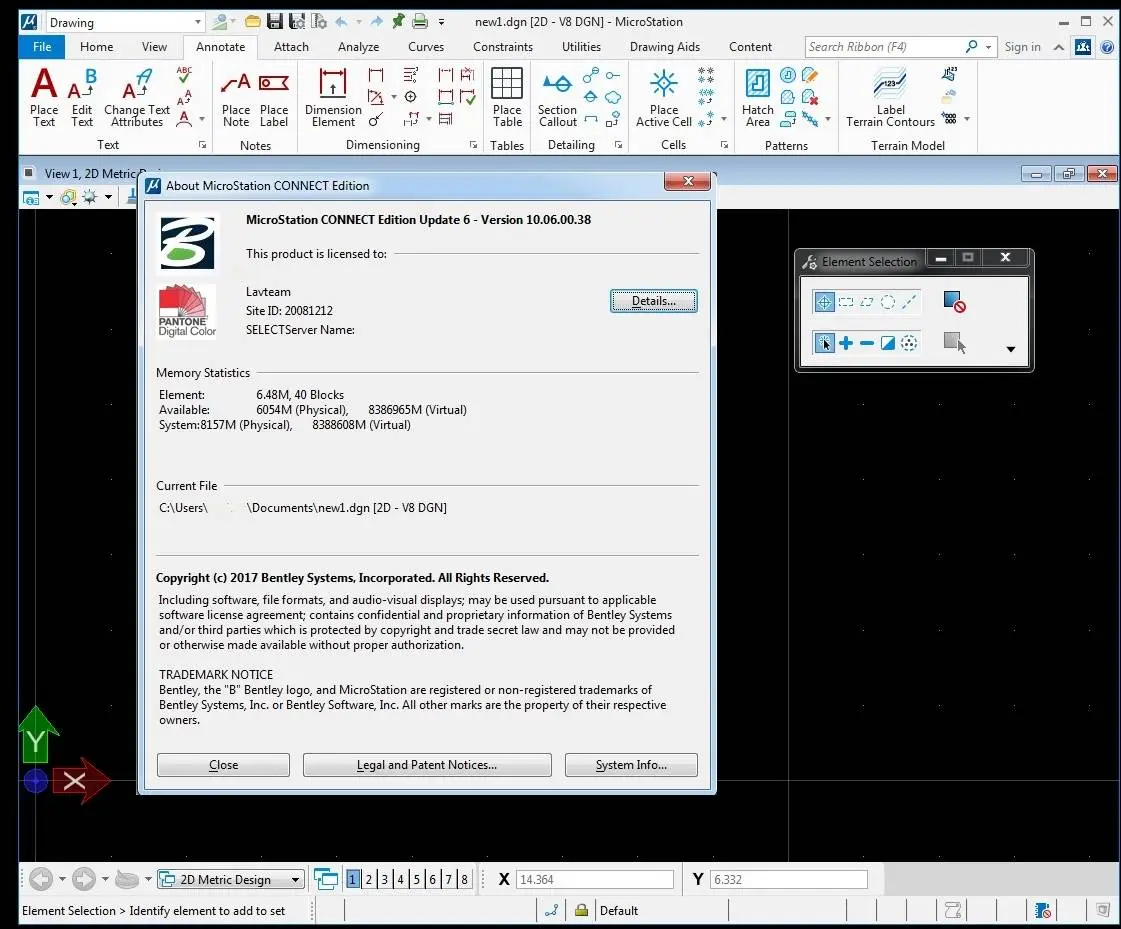Toggle view 6 in the view group
The image size is (1121, 929).
433,879
